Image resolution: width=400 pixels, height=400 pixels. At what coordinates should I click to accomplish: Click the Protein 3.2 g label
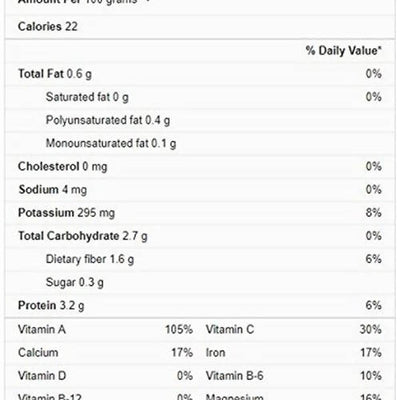[51, 305]
